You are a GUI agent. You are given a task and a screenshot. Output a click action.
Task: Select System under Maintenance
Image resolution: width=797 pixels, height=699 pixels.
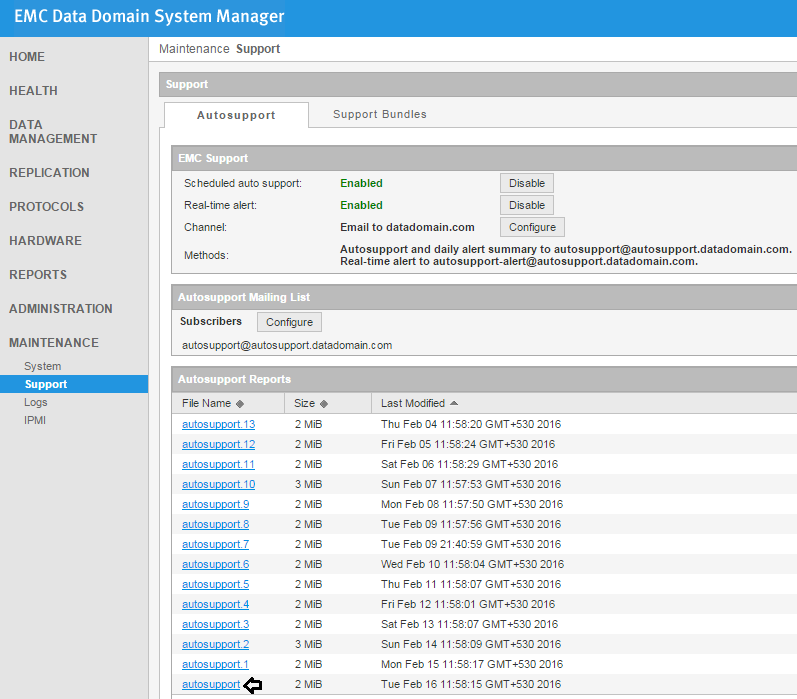(x=43, y=366)
